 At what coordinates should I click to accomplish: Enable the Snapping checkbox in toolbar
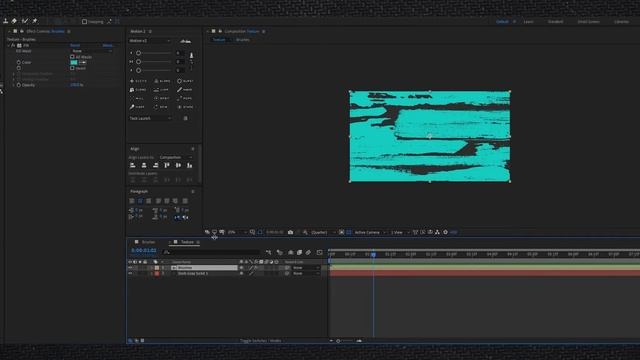pyautogui.click(x=84, y=22)
